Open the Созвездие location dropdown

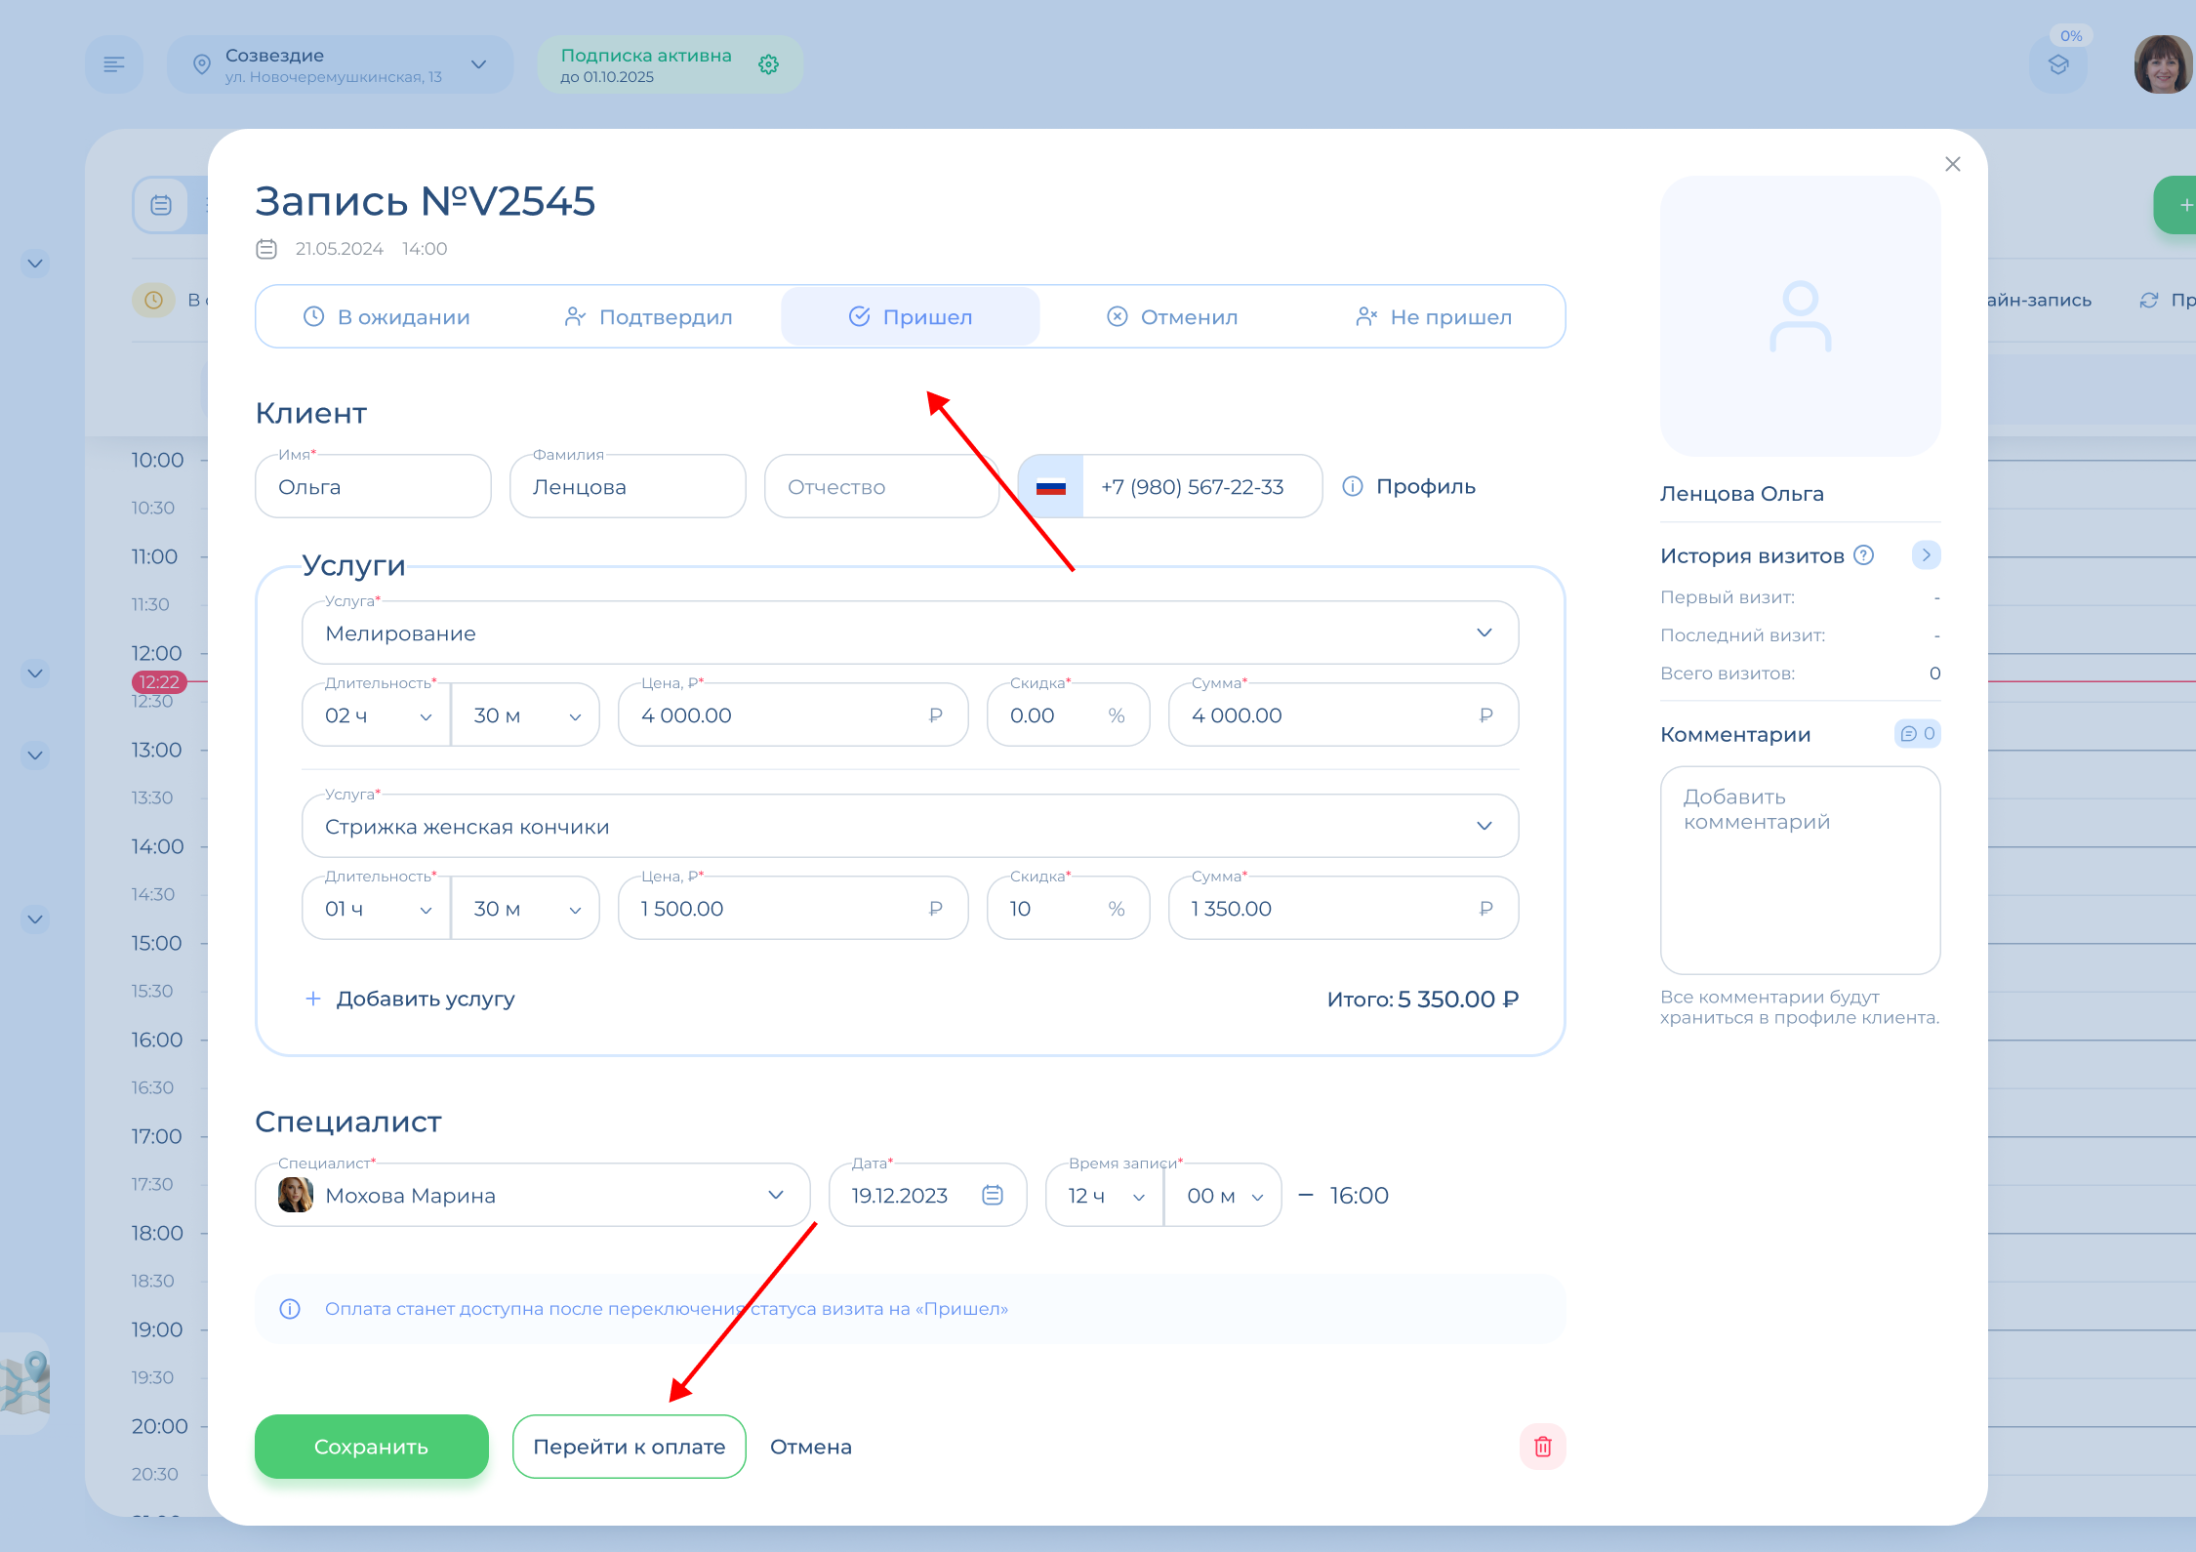pos(478,65)
